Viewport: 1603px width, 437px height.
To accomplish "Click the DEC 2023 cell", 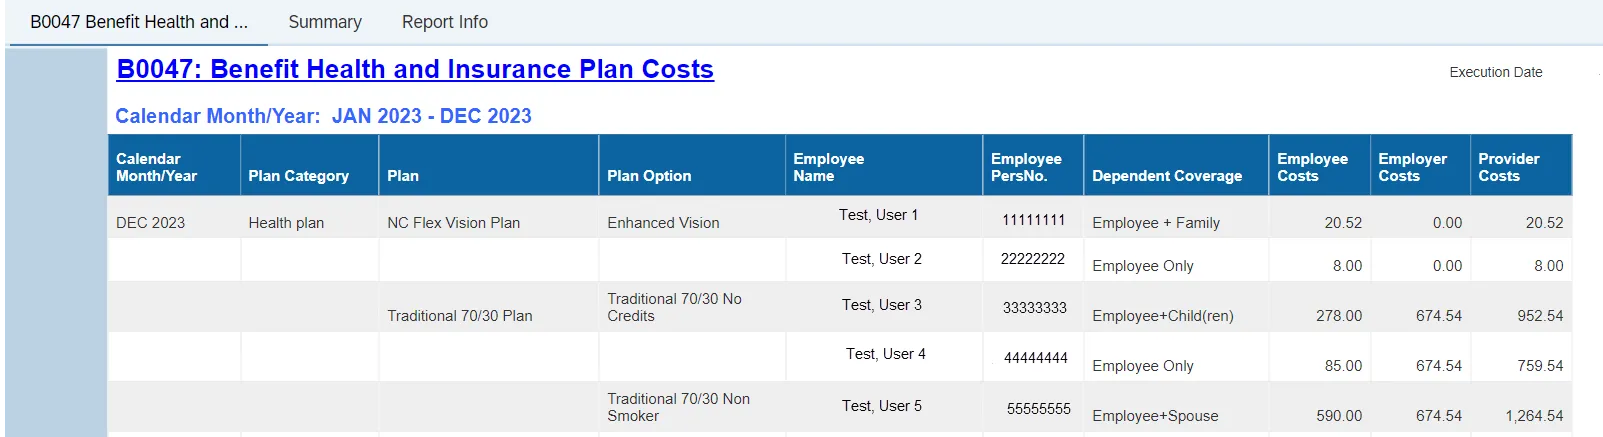I will [x=151, y=223].
